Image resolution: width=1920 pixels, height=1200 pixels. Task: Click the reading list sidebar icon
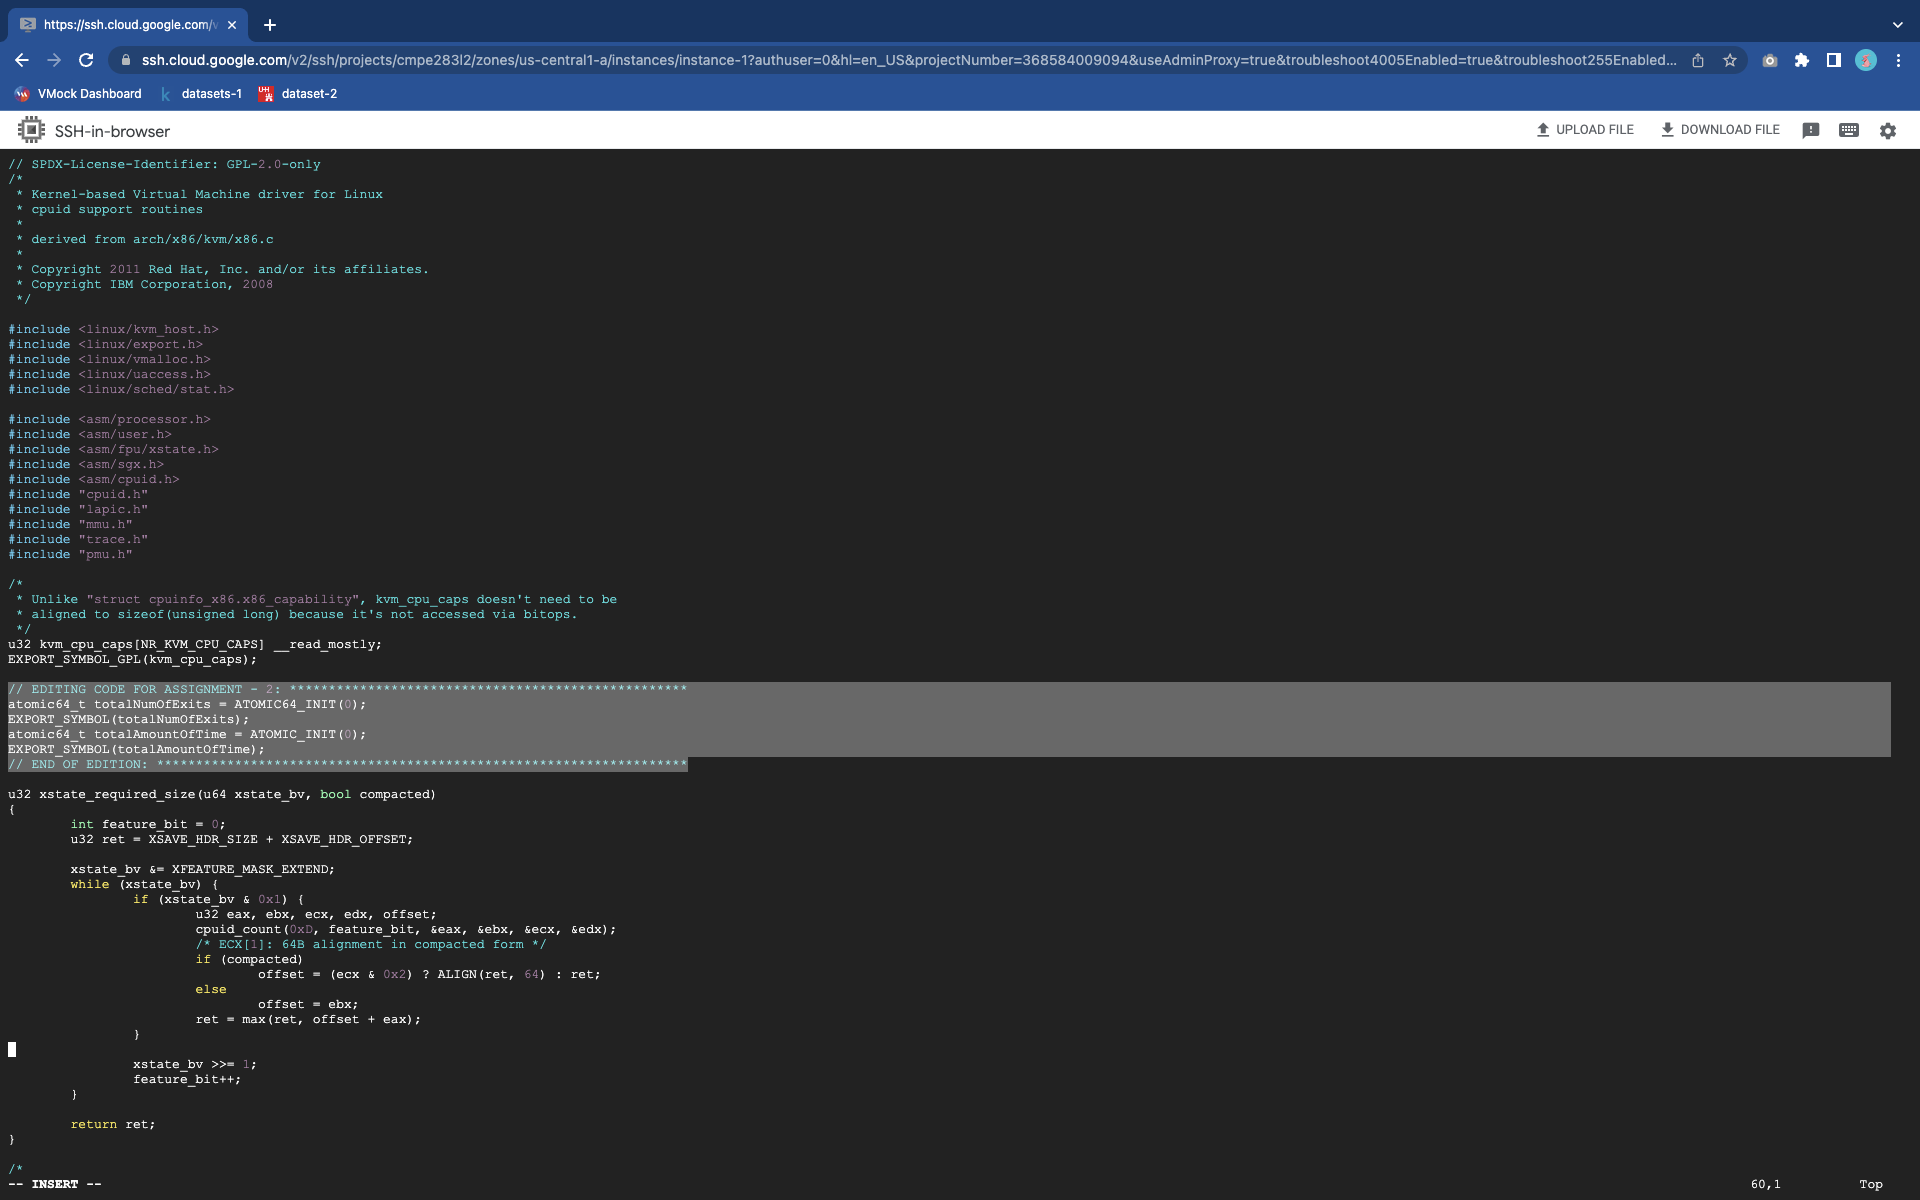[x=1834, y=60]
